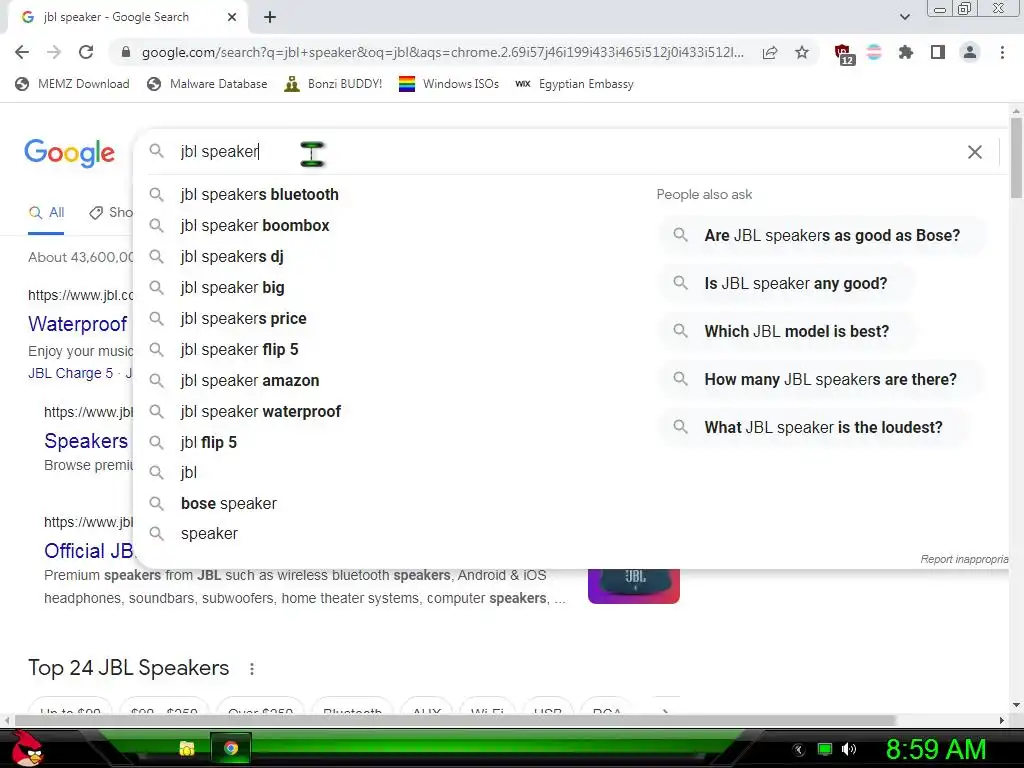Share this page using the share icon
Viewport: 1024px width, 768px height.
(x=770, y=52)
